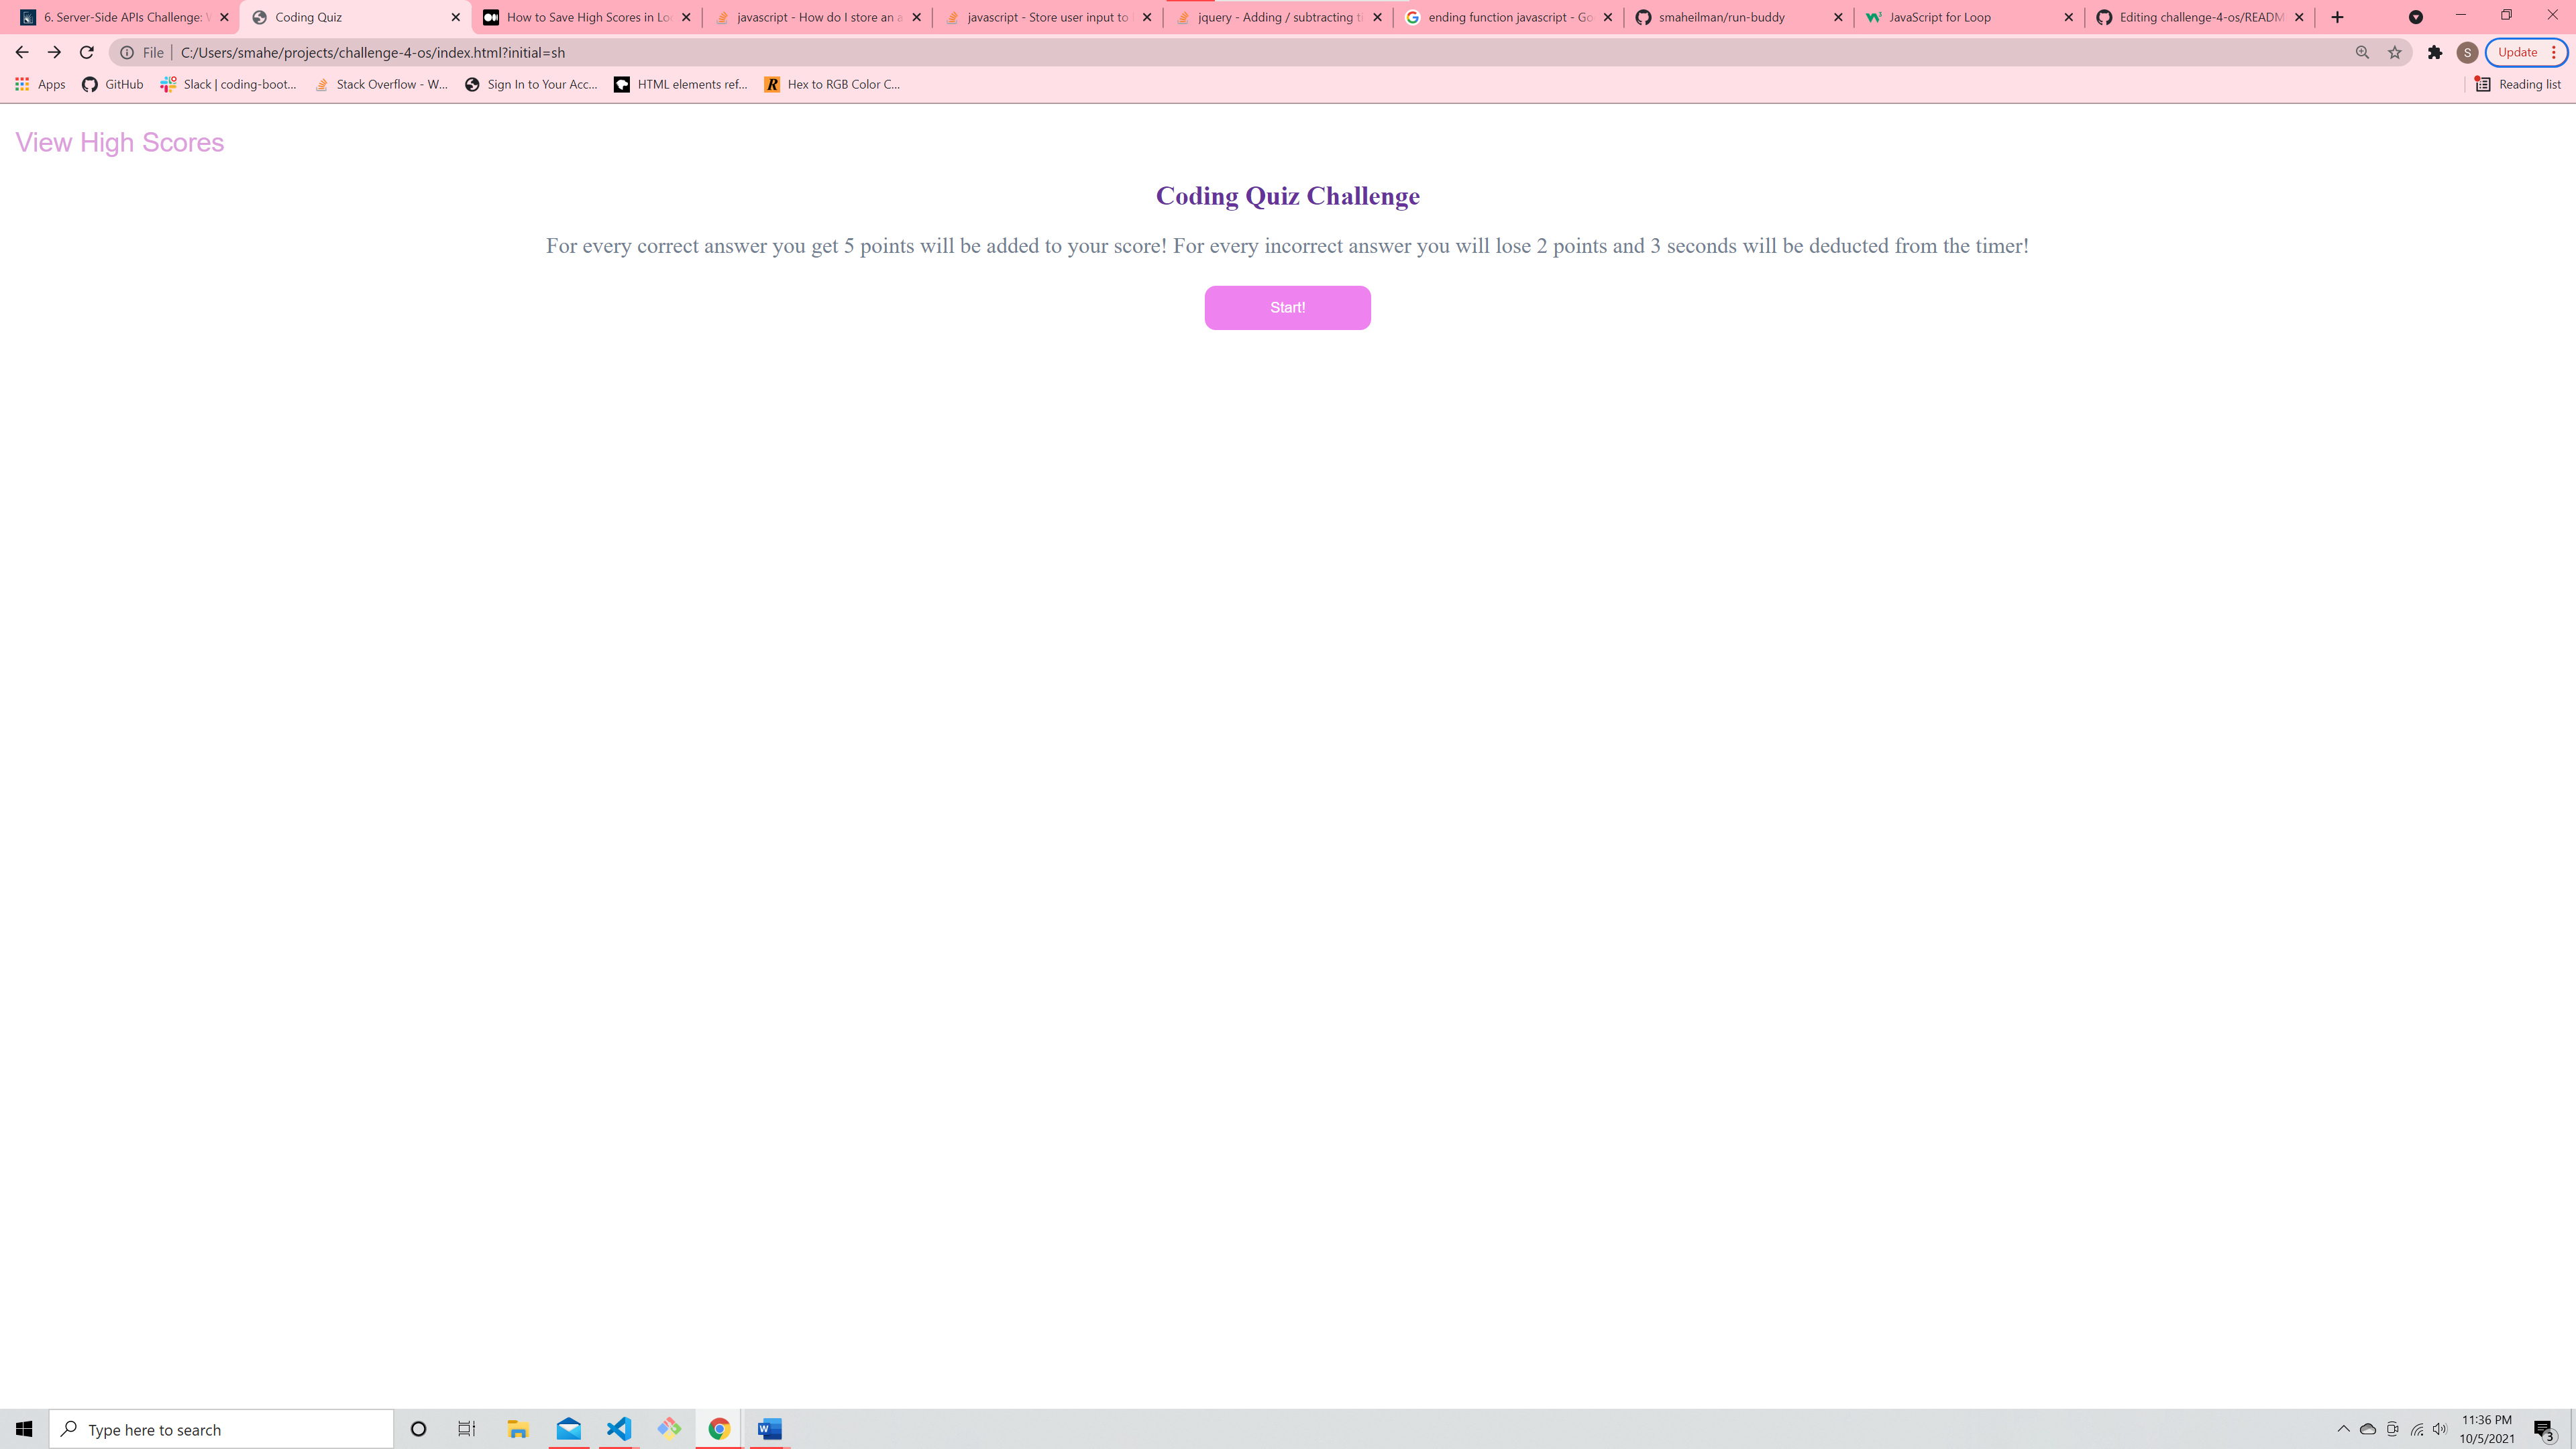Open the Windows Start menu

coord(24,1429)
